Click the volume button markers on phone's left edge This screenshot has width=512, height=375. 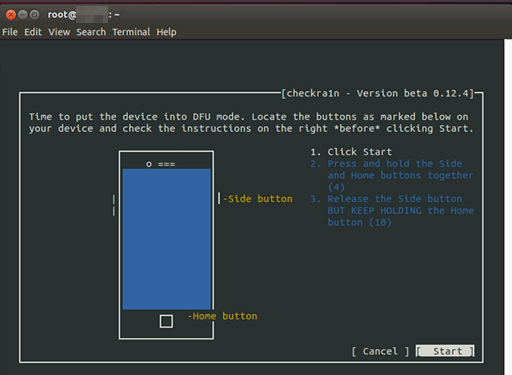[114, 205]
